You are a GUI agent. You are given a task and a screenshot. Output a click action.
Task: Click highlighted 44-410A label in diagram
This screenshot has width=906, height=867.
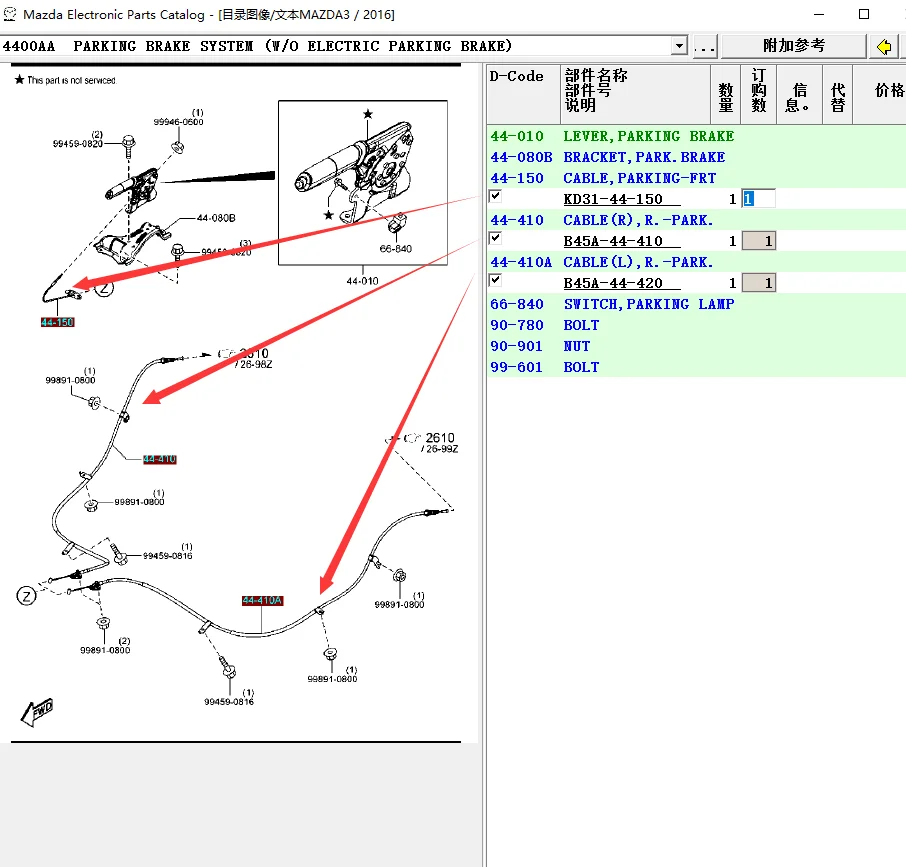click(262, 601)
